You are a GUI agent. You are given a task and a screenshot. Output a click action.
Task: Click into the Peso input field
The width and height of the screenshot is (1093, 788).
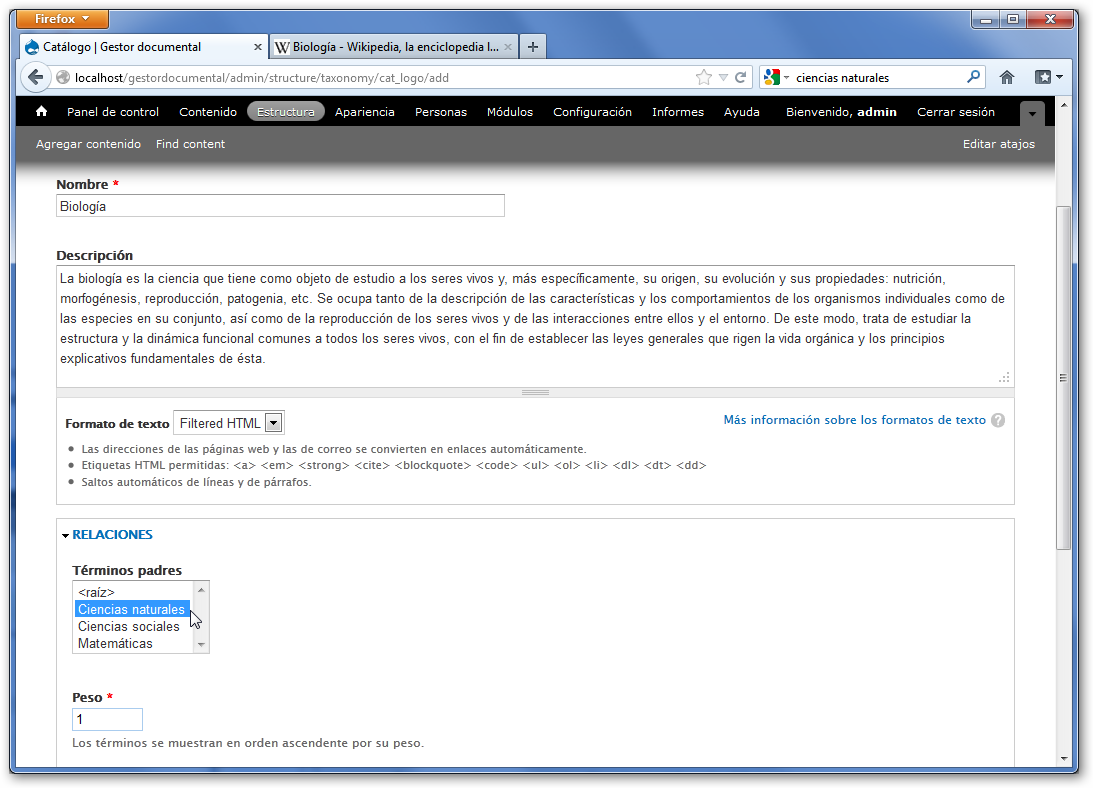(x=108, y=720)
